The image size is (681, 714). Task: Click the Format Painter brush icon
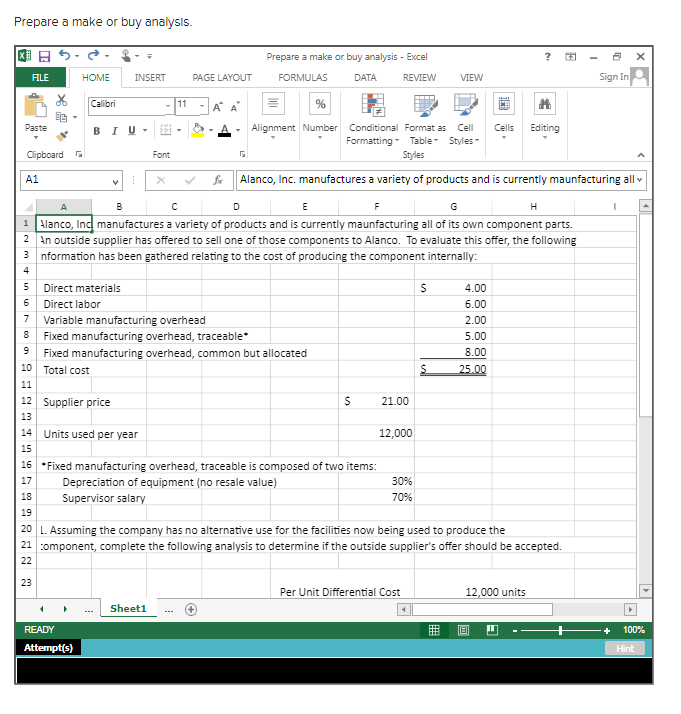coord(61,135)
